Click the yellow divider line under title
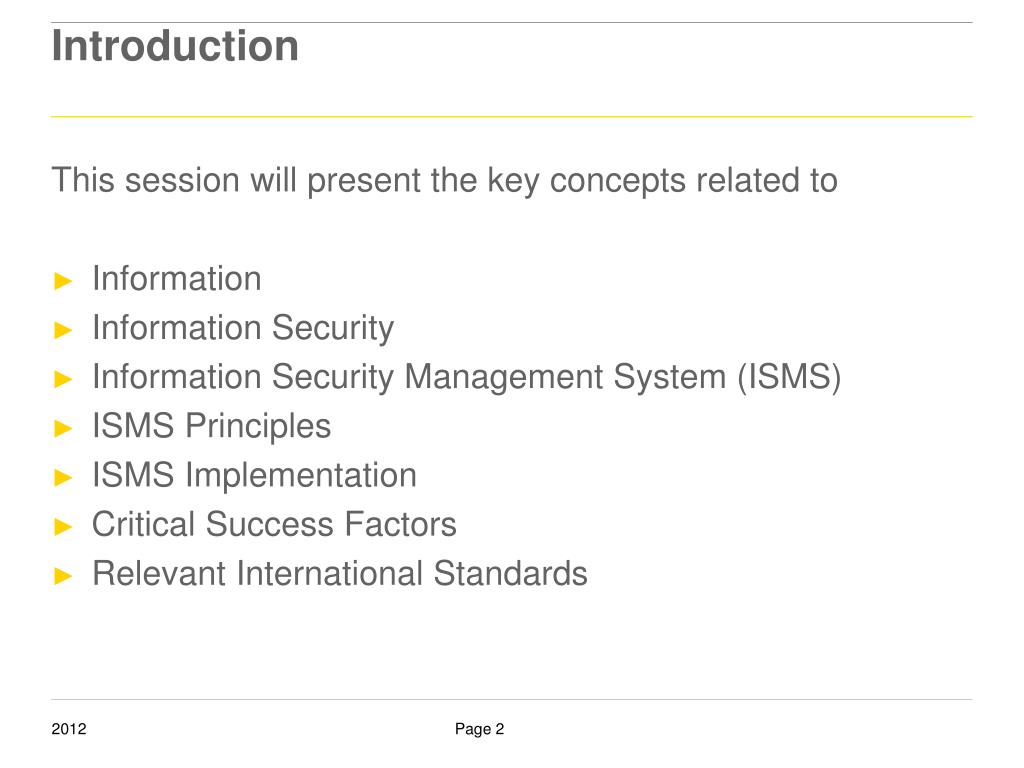The image size is (1024, 768). (x=511, y=117)
